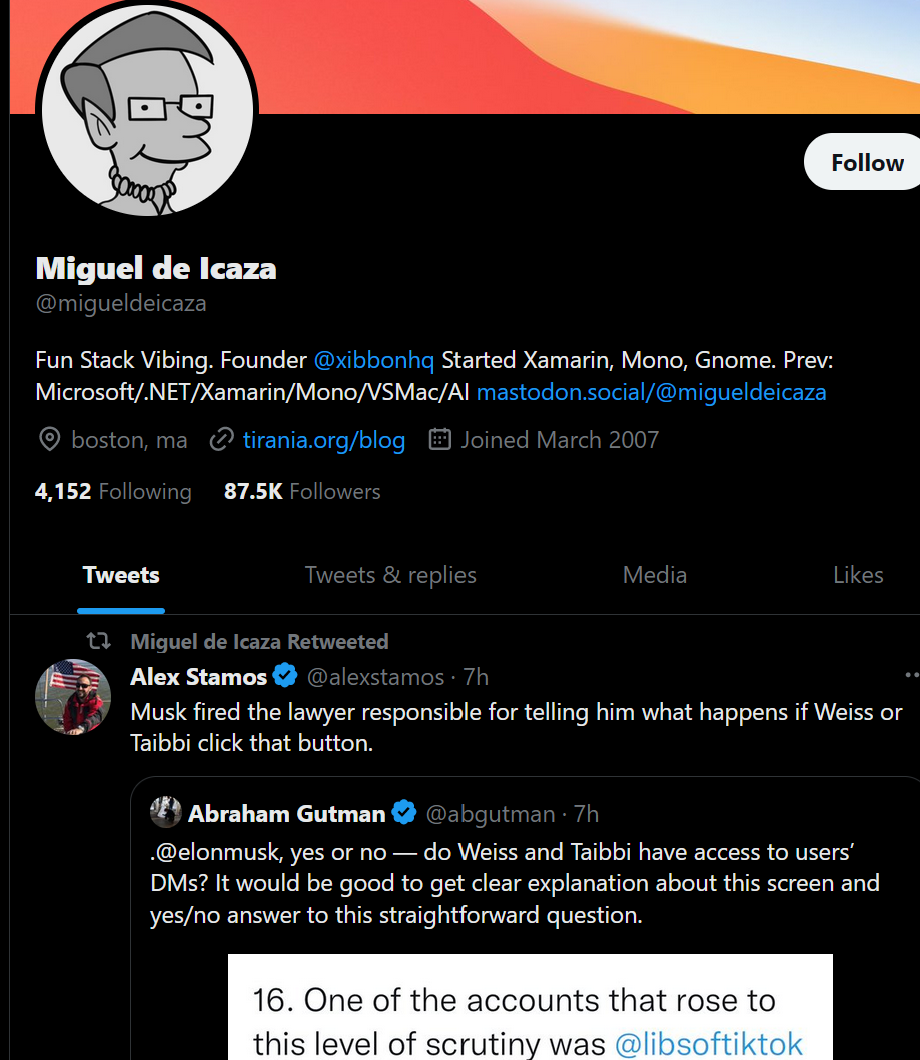Screen dimensions: 920x1060
Task: Click the retweet icon above Alex Stamos tweet
Action: coord(98,641)
